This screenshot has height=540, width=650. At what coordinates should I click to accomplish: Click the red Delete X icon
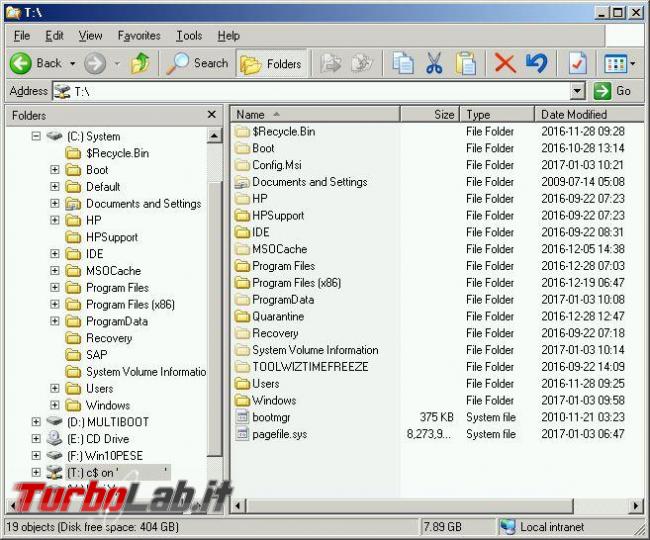505,63
